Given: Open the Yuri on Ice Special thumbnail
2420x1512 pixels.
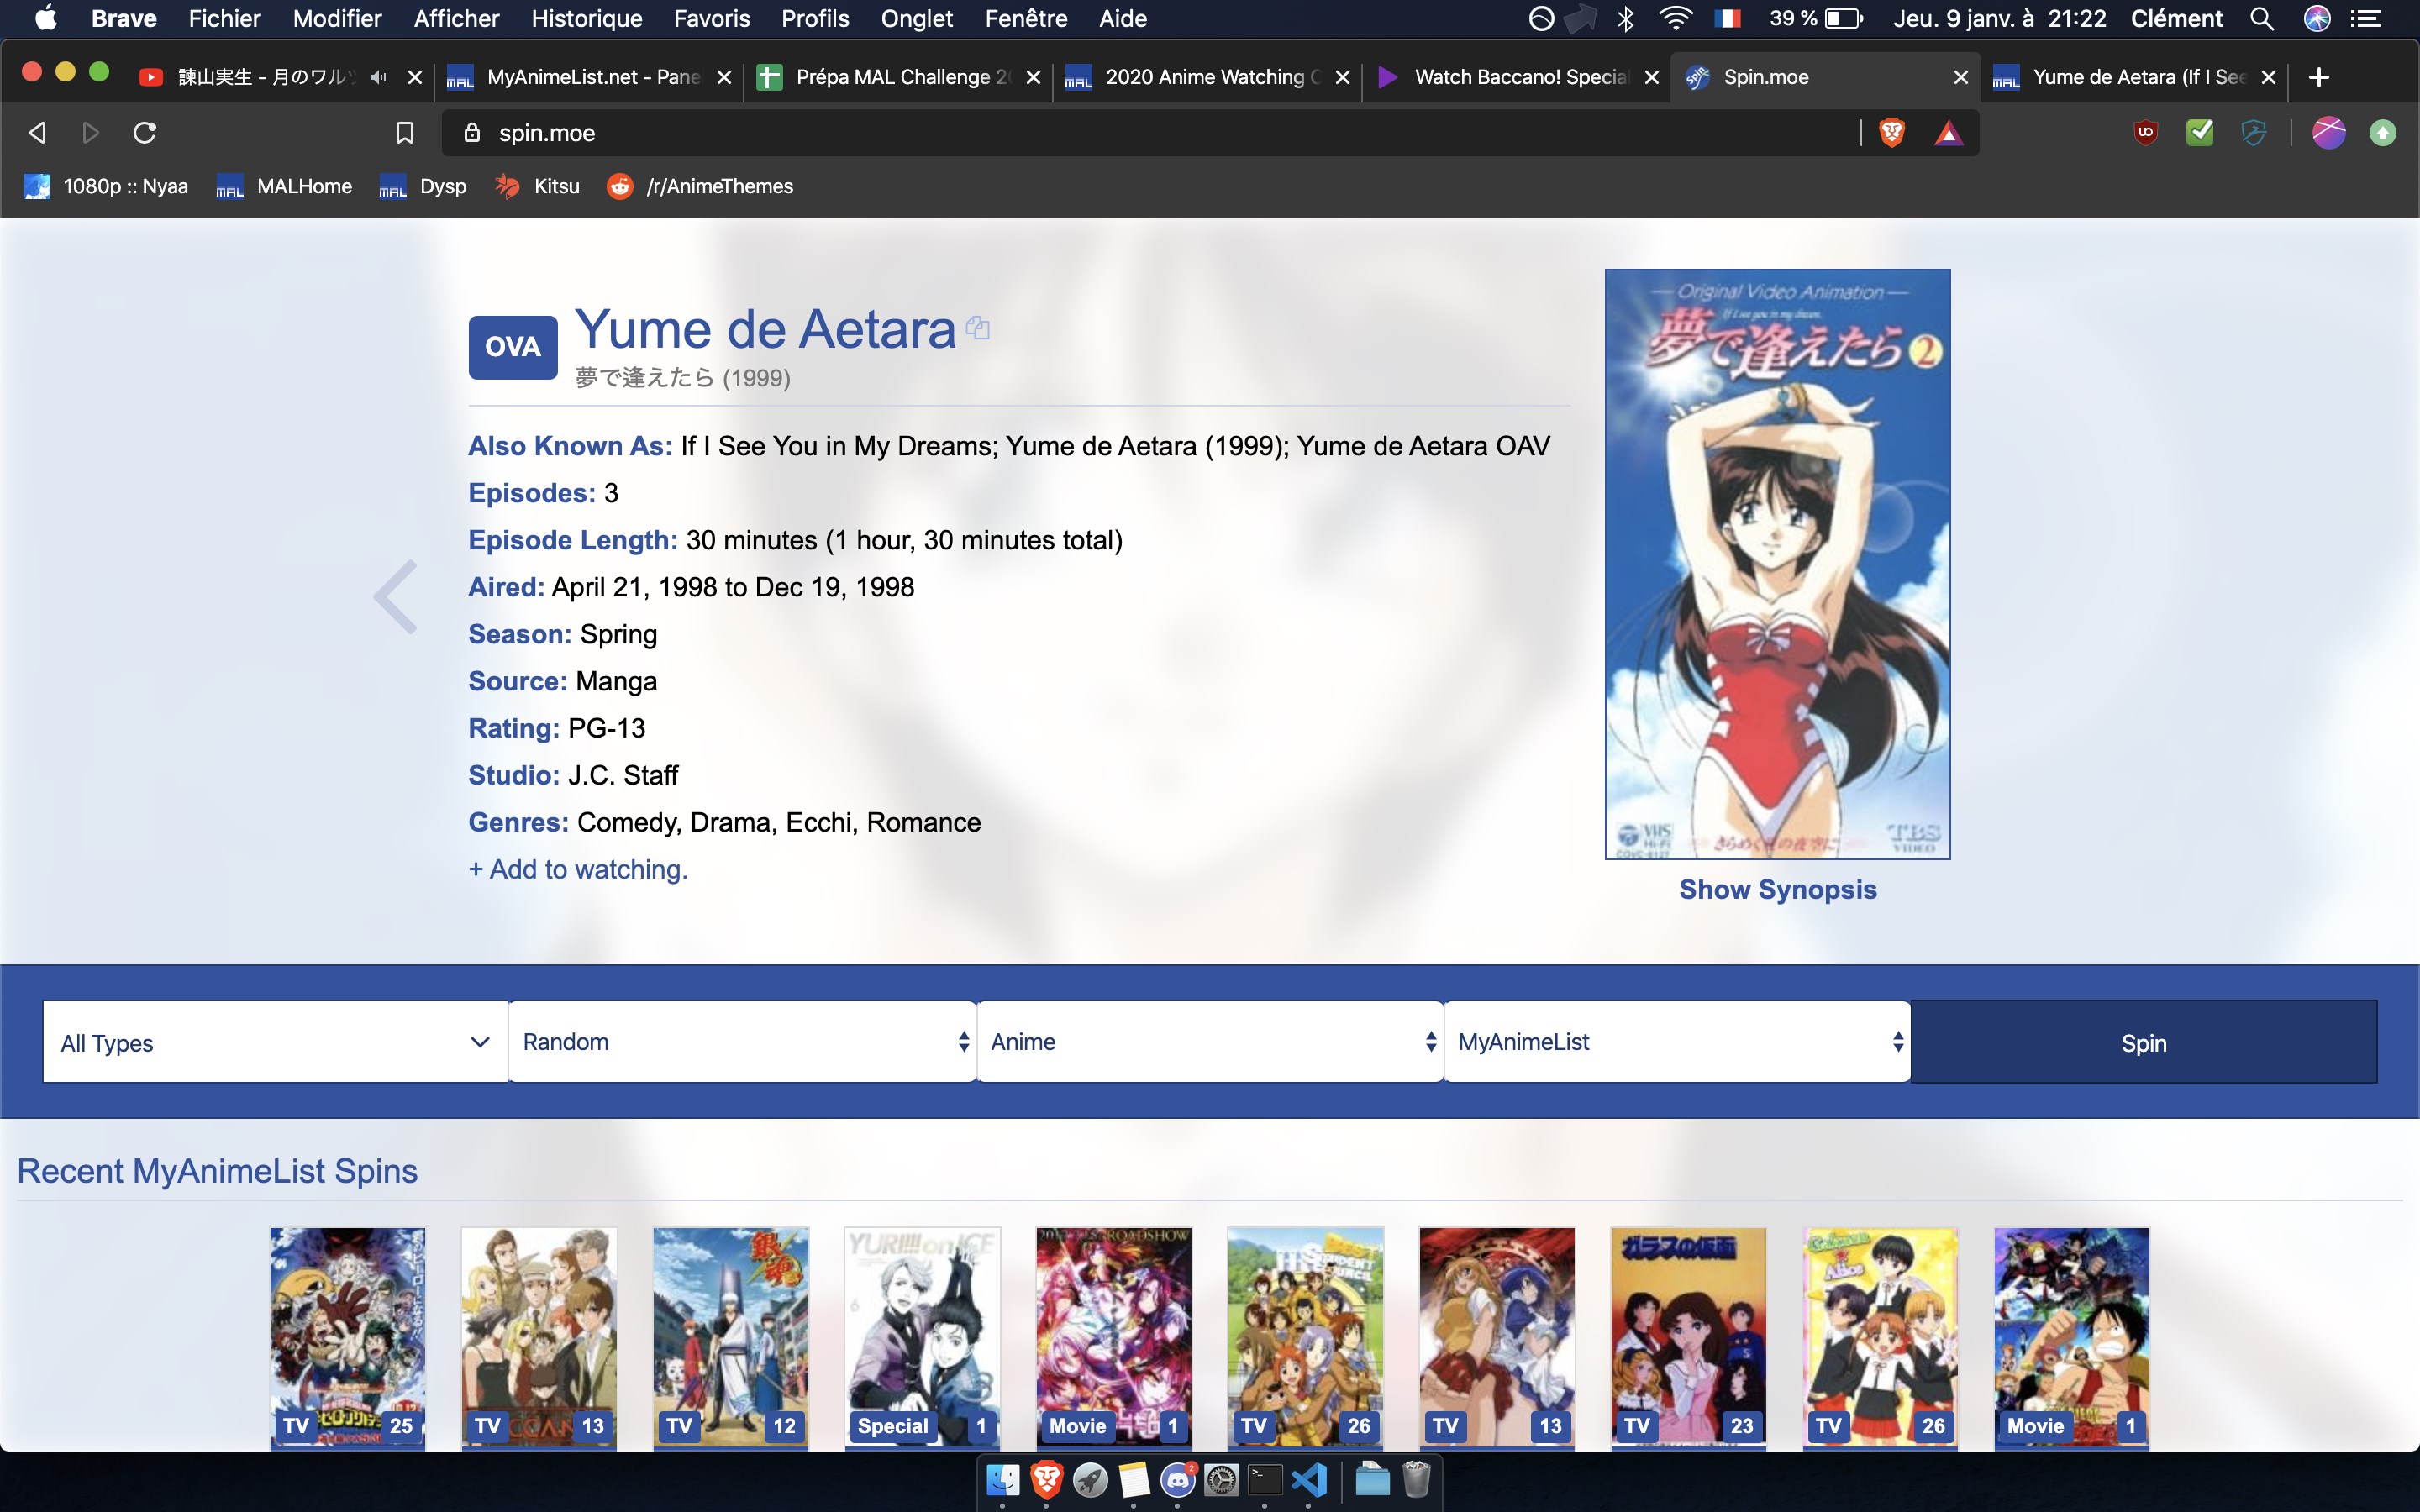Looking at the screenshot, I should tap(921, 1335).
